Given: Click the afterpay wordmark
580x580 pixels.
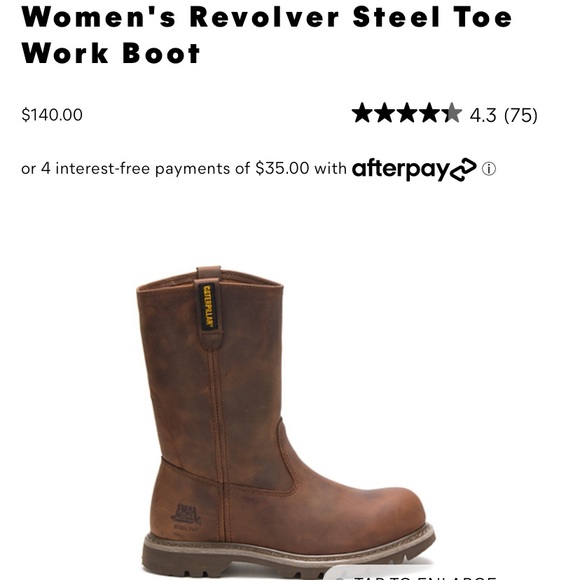Looking at the screenshot, I should point(401,170).
